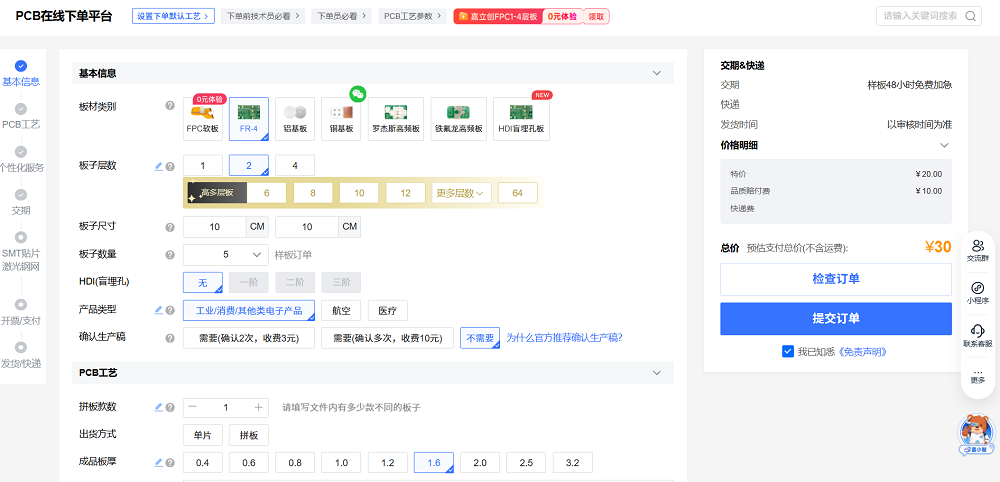Open 板子数量 quantity dropdown
1000x482 pixels.
226,254
